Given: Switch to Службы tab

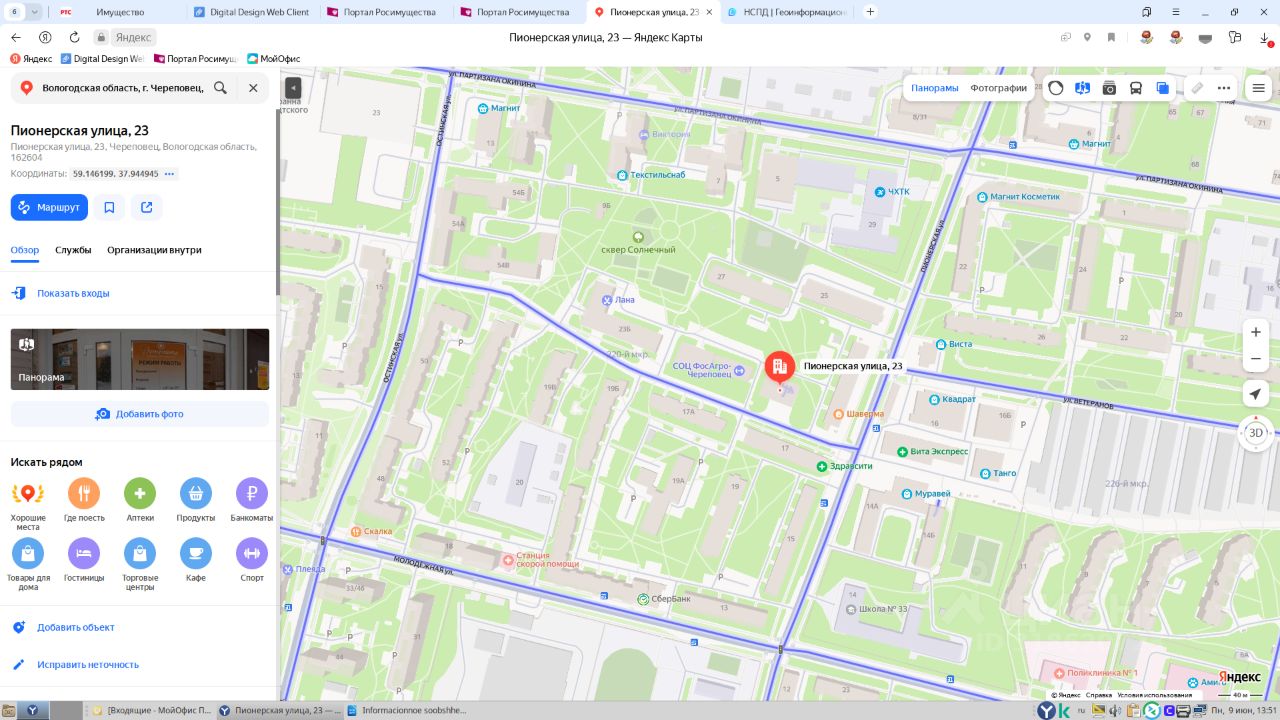Looking at the screenshot, I should (73, 250).
